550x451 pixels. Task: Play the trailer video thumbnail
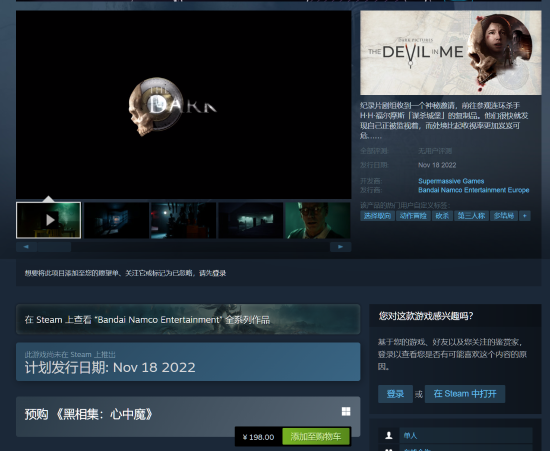tap(48, 220)
